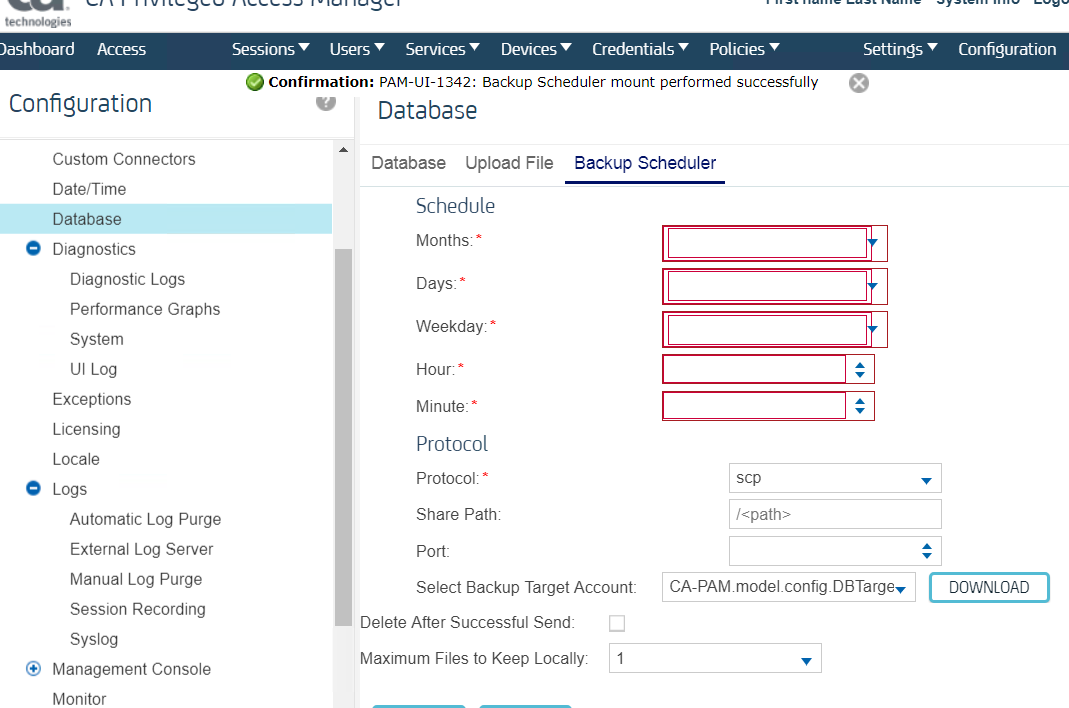
Task: Click the green confirmation checkmark icon
Action: pyautogui.click(x=255, y=83)
